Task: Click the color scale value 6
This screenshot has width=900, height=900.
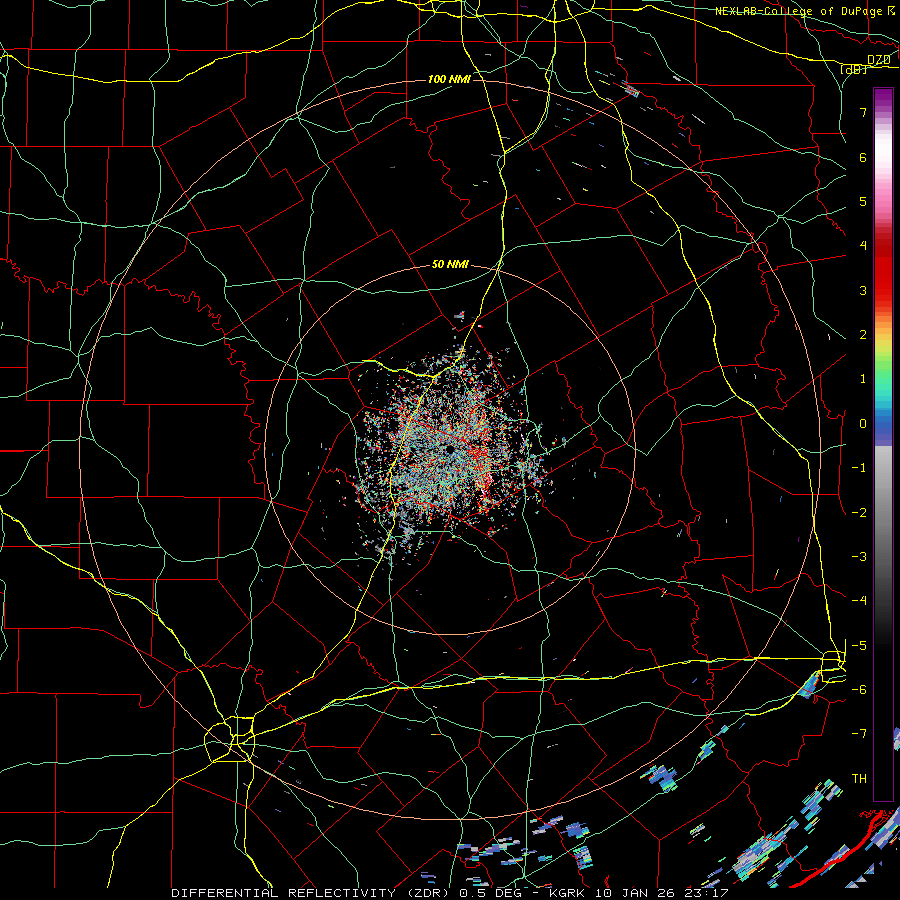Action: coord(863,157)
